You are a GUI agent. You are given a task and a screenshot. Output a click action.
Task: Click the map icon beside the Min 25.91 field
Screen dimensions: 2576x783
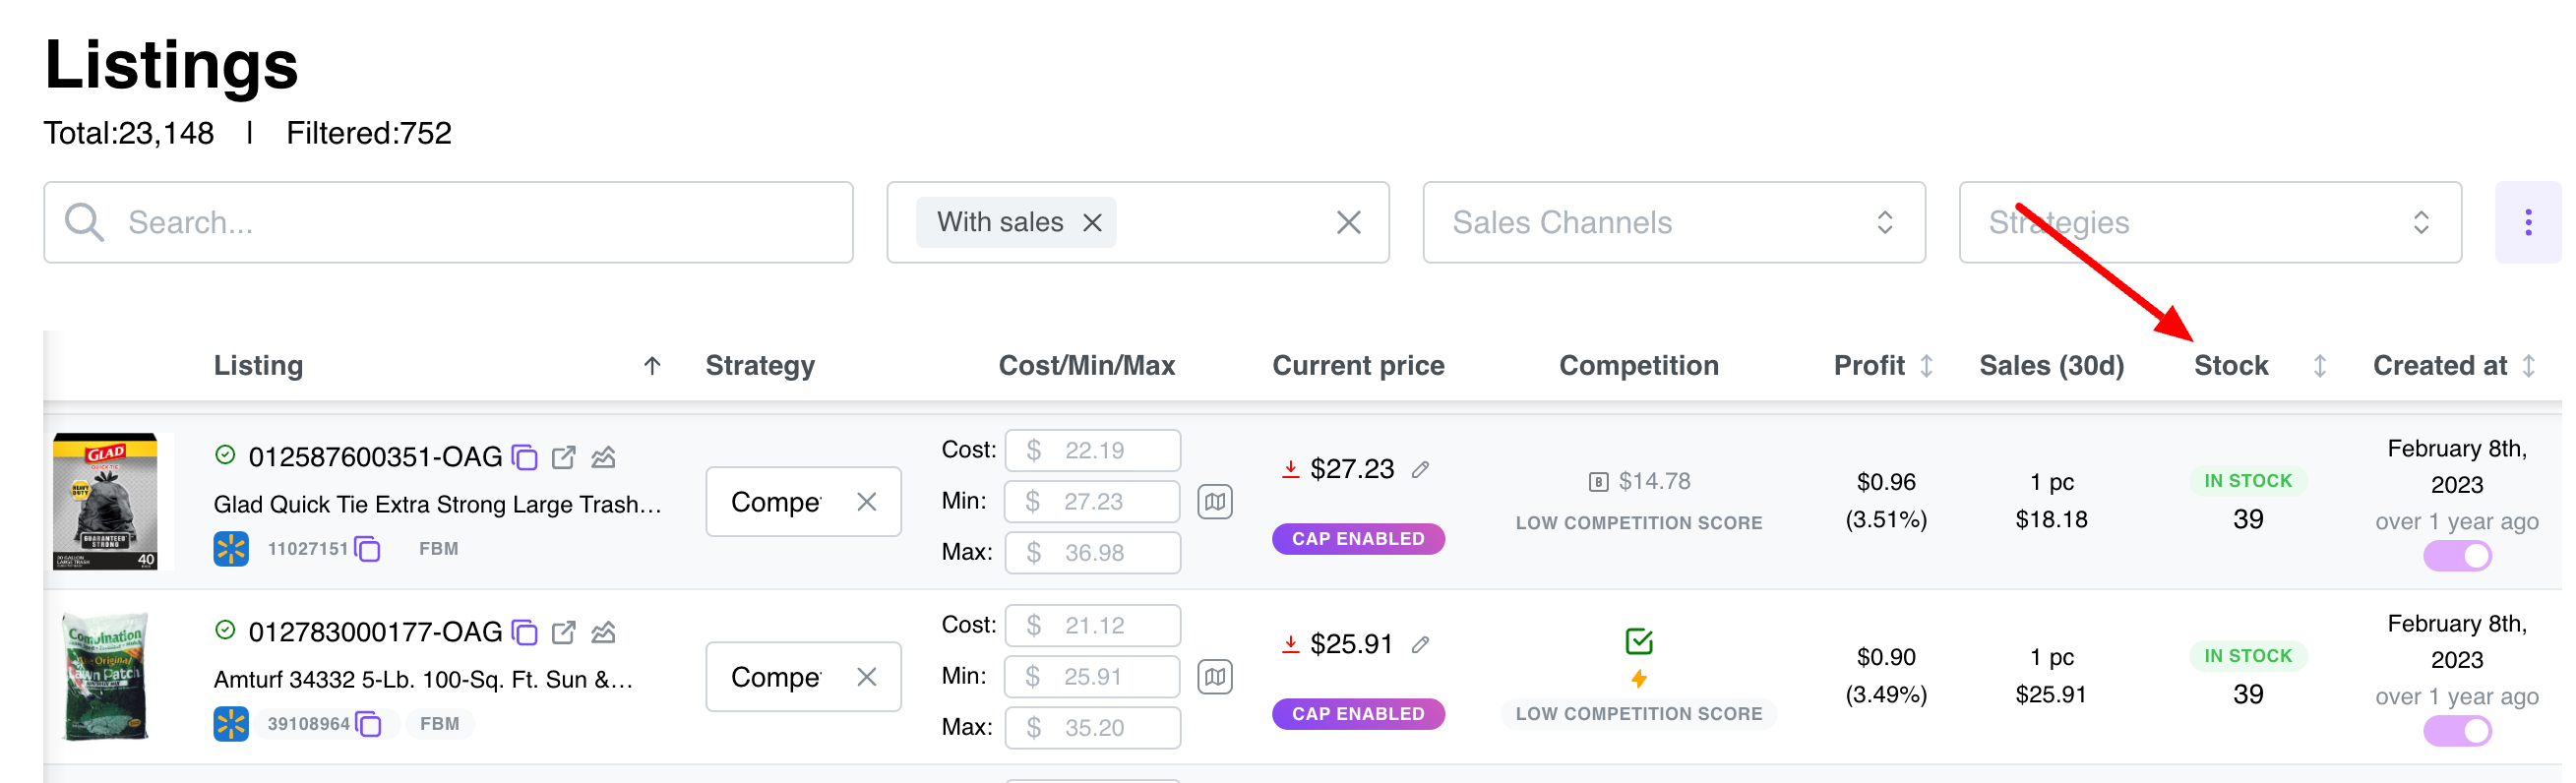click(1214, 677)
